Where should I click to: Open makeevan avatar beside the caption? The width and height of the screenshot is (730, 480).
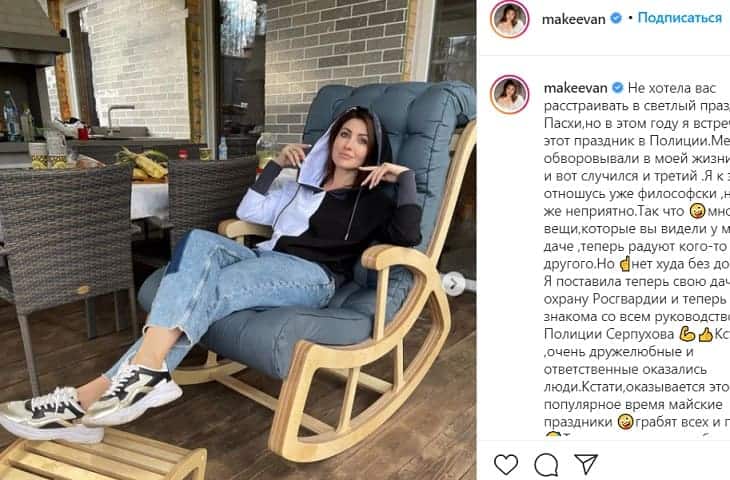510,95
